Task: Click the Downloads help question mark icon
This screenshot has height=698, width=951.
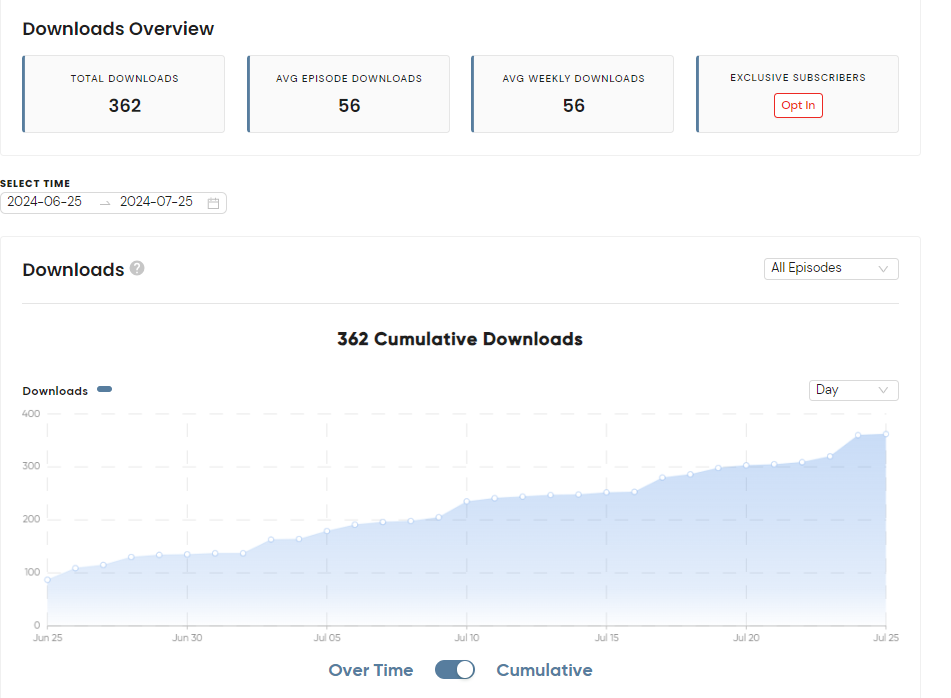Action: 137,268
